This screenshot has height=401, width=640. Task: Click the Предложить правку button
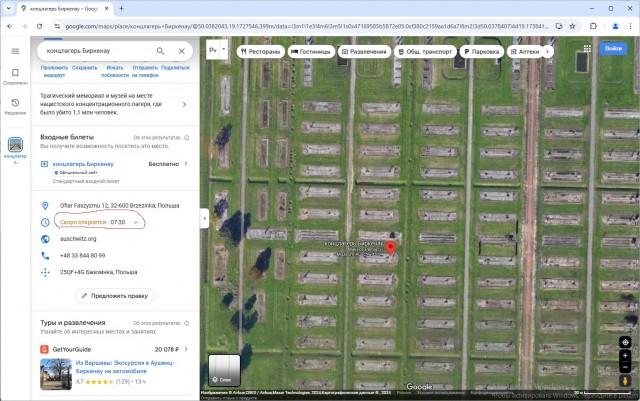pyautogui.click(x=115, y=296)
